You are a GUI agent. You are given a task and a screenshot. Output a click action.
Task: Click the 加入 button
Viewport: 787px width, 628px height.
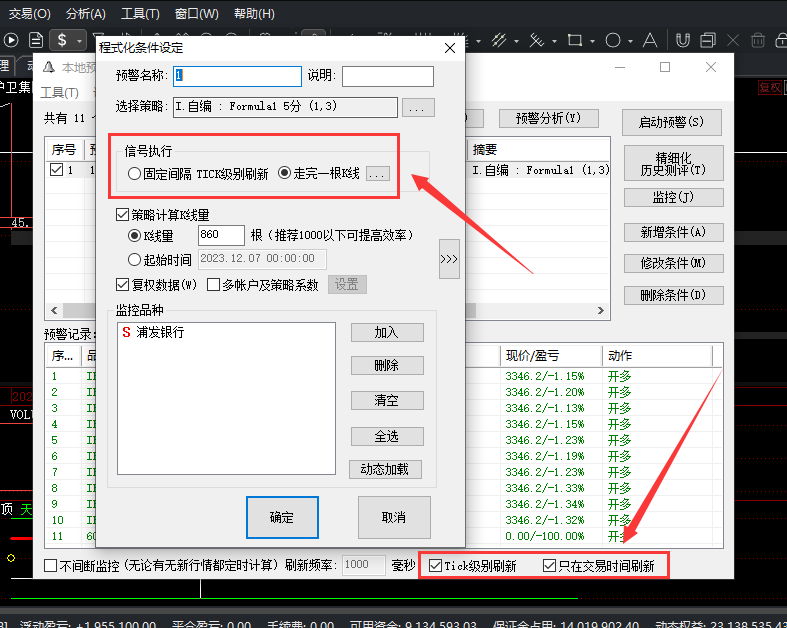coord(387,332)
